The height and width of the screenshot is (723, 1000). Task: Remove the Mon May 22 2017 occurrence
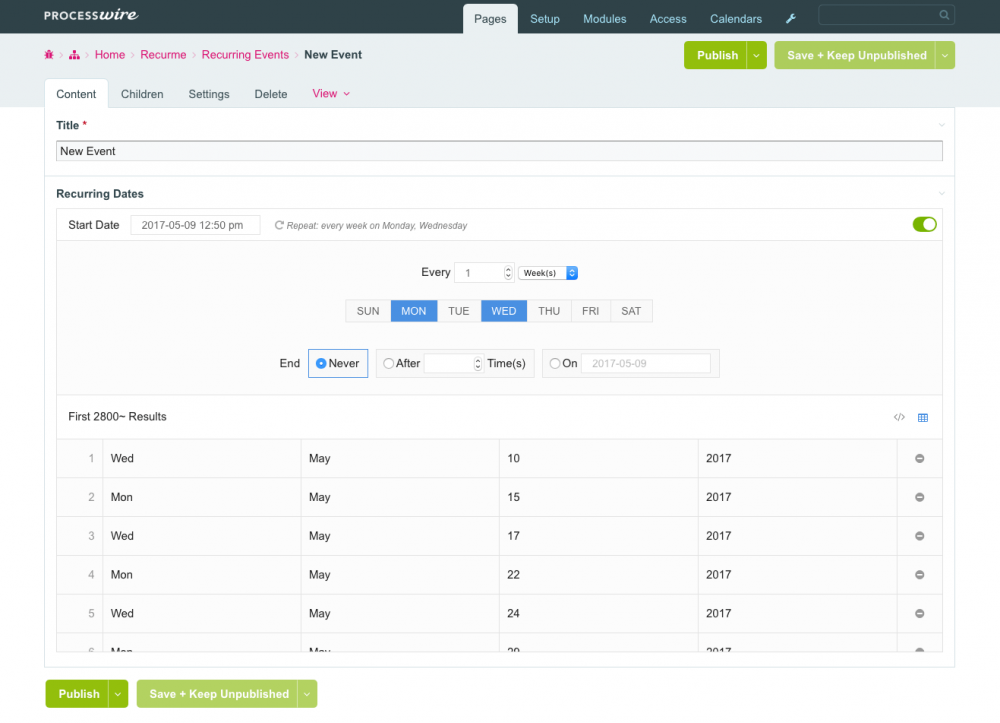[x=919, y=575]
